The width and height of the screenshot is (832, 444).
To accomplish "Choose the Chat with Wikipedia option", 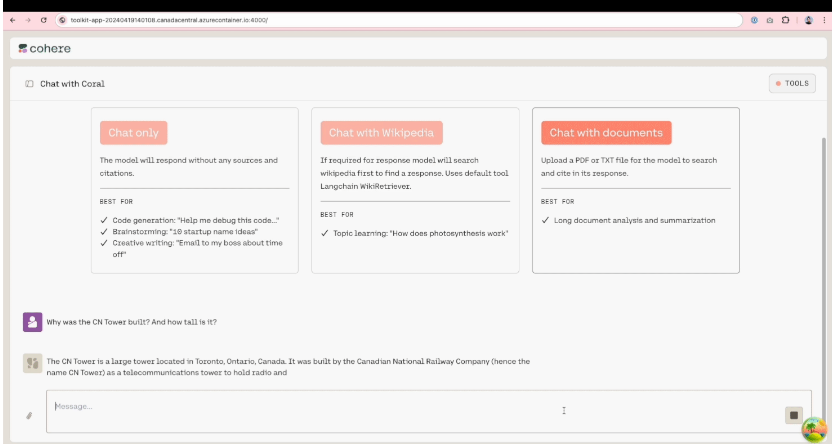I will coord(381,132).
